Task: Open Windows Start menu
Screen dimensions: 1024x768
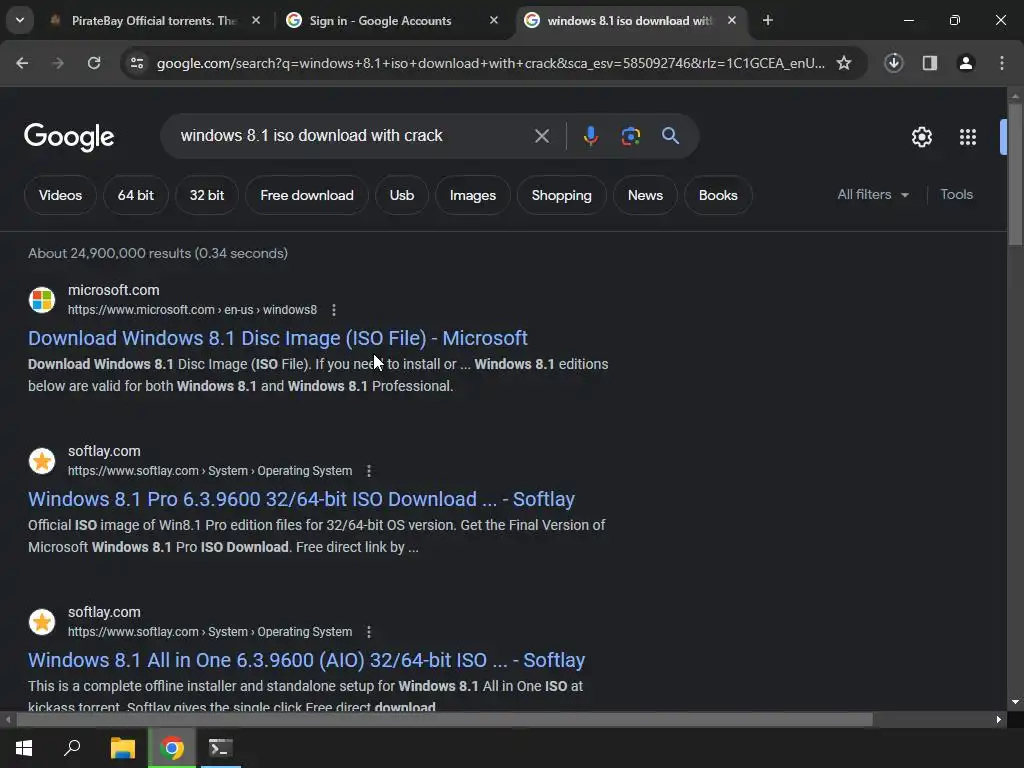Action: [24, 748]
